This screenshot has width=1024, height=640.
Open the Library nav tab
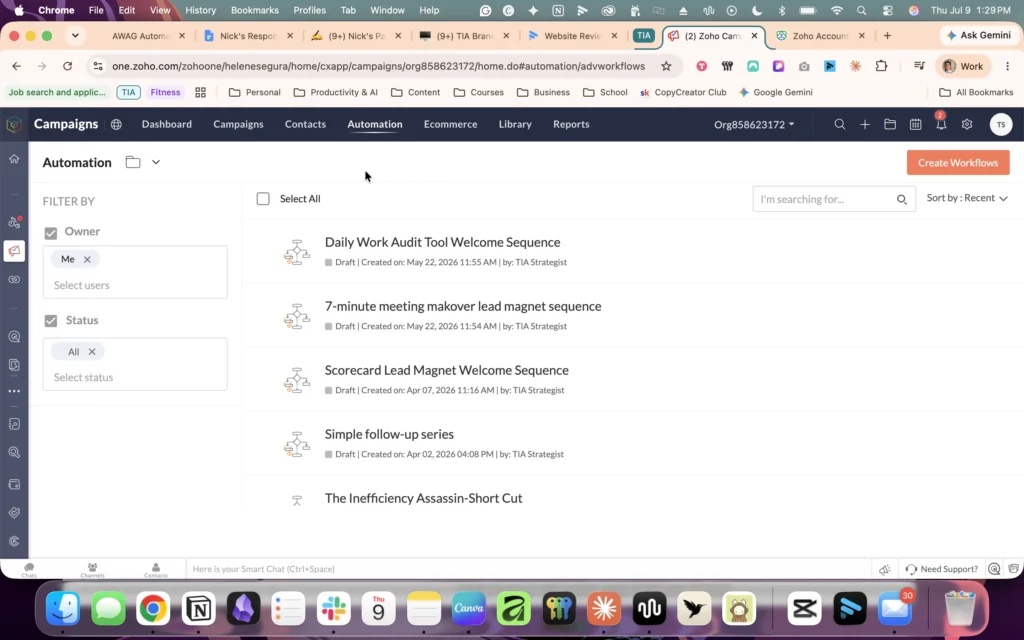[515, 124]
